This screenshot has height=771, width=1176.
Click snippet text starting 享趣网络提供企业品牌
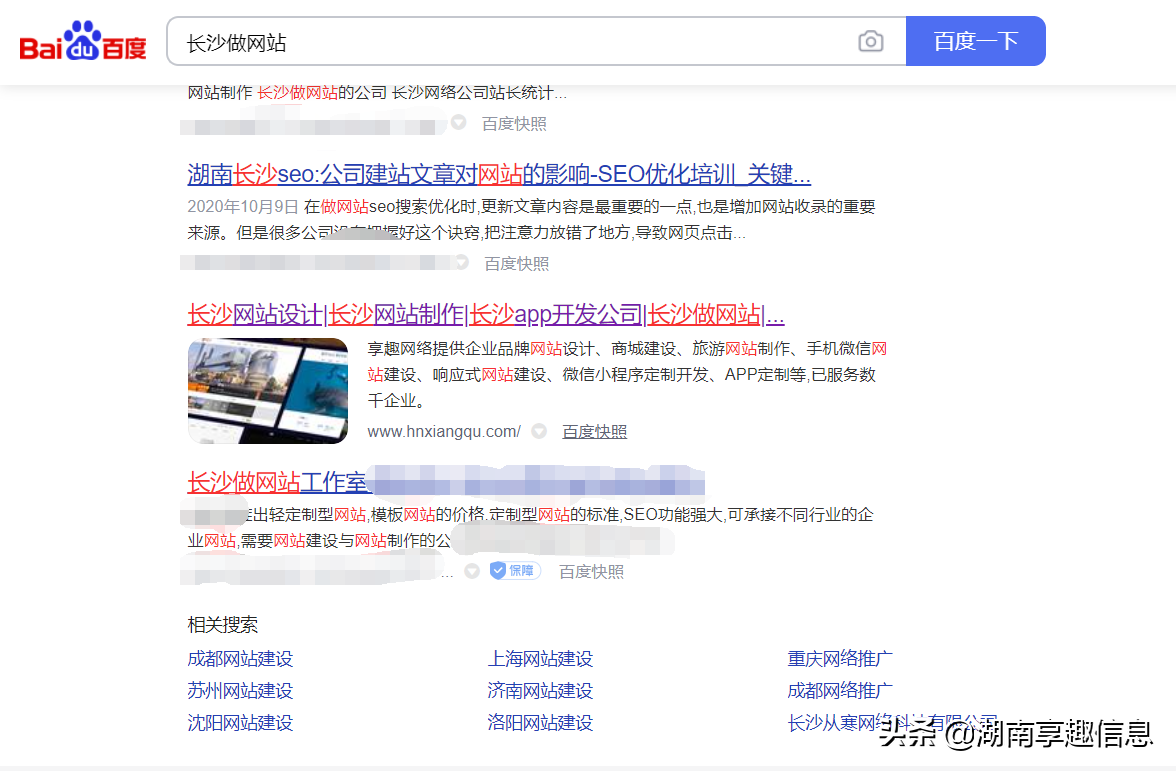[627, 375]
